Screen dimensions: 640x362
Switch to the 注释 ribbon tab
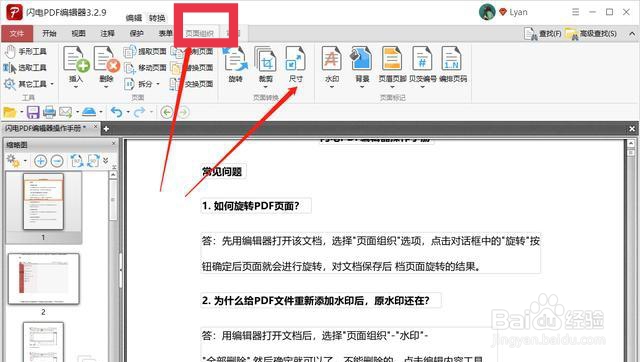107,33
